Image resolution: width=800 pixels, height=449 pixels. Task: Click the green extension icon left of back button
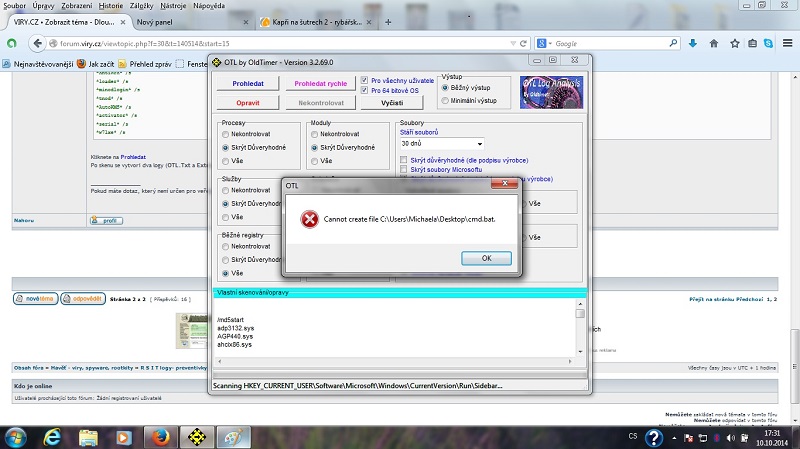(x=12, y=44)
